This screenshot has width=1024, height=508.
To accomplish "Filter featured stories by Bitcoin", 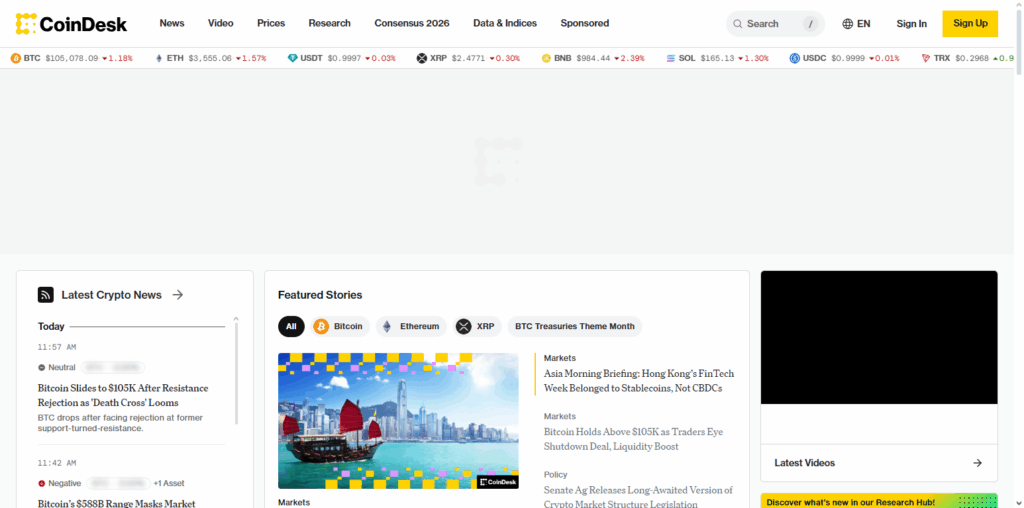I will click(x=340, y=326).
